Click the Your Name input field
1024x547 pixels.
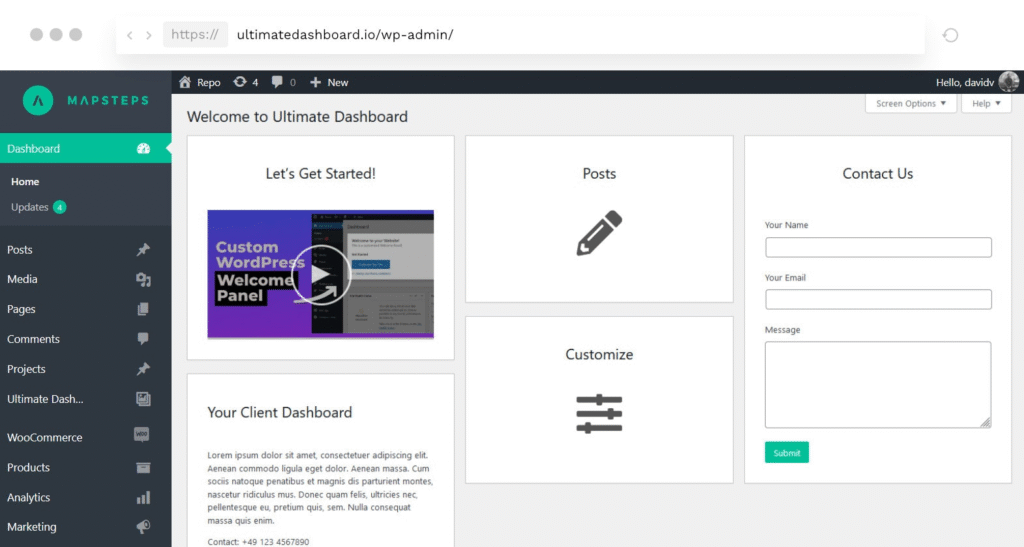[x=878, y=247]
